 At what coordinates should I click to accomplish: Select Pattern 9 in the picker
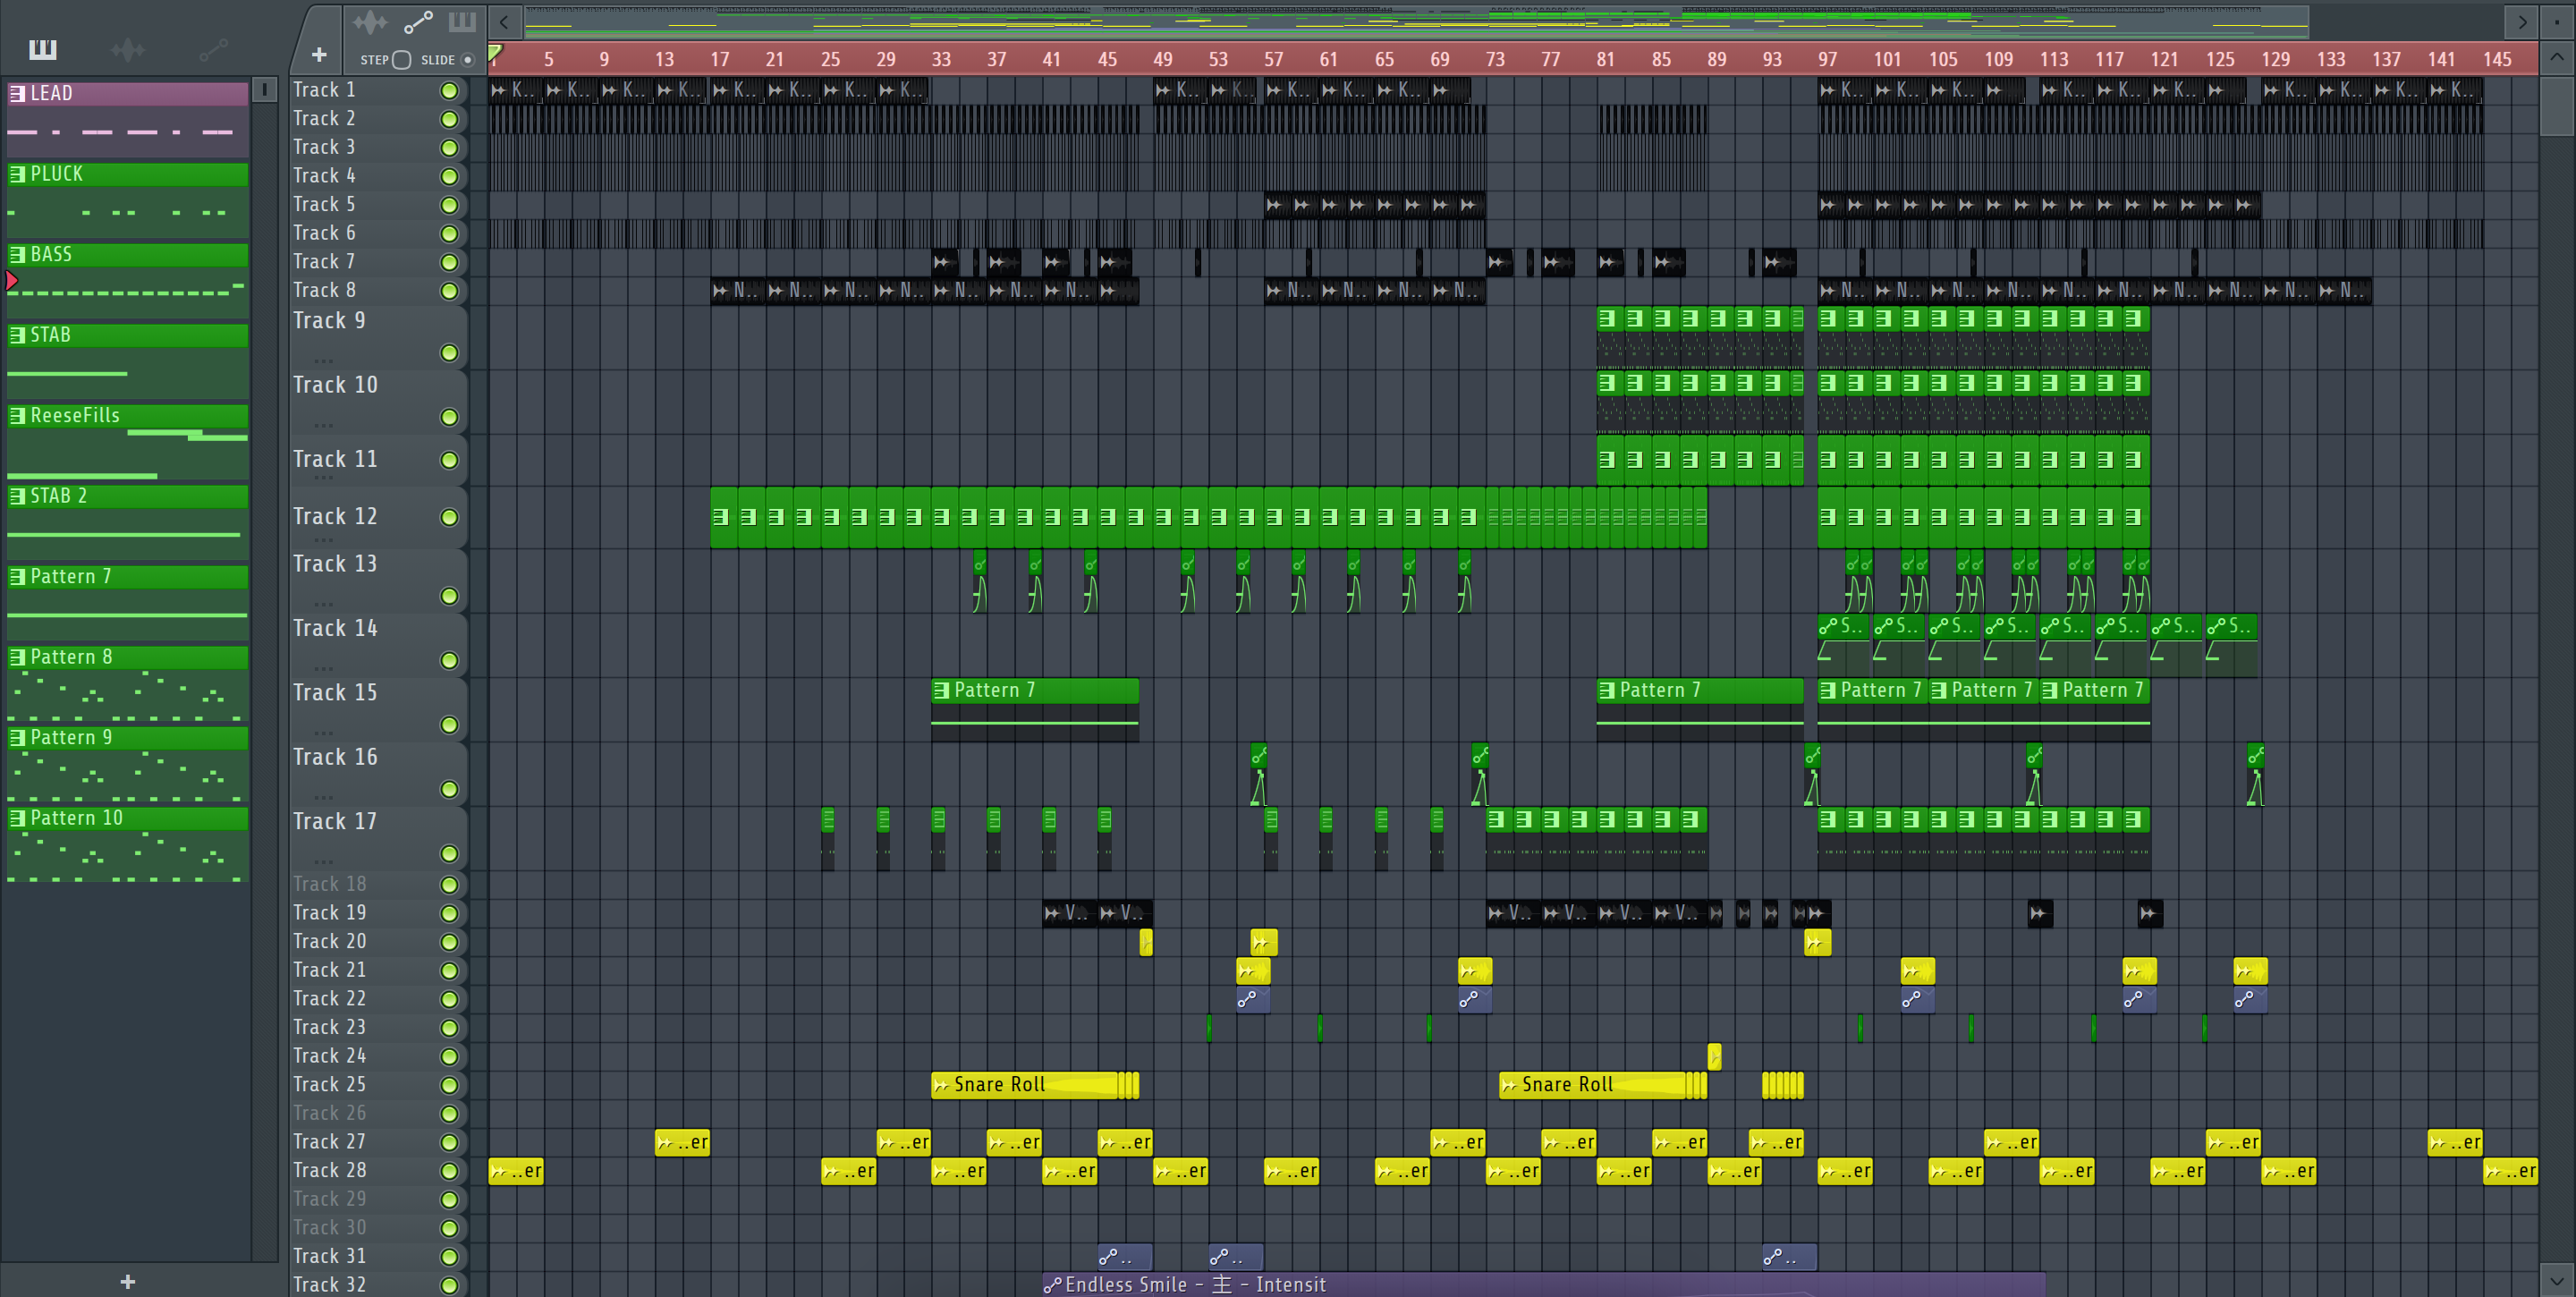click(127, 764)
